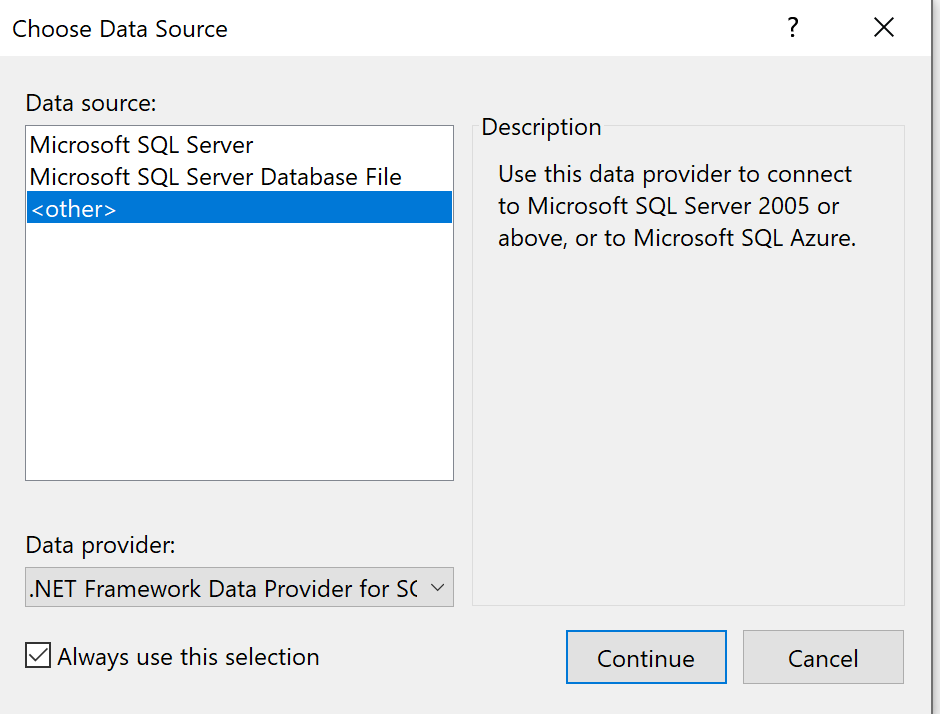Click the Cancel button
The image size is (940, 714).
(822, 657)
